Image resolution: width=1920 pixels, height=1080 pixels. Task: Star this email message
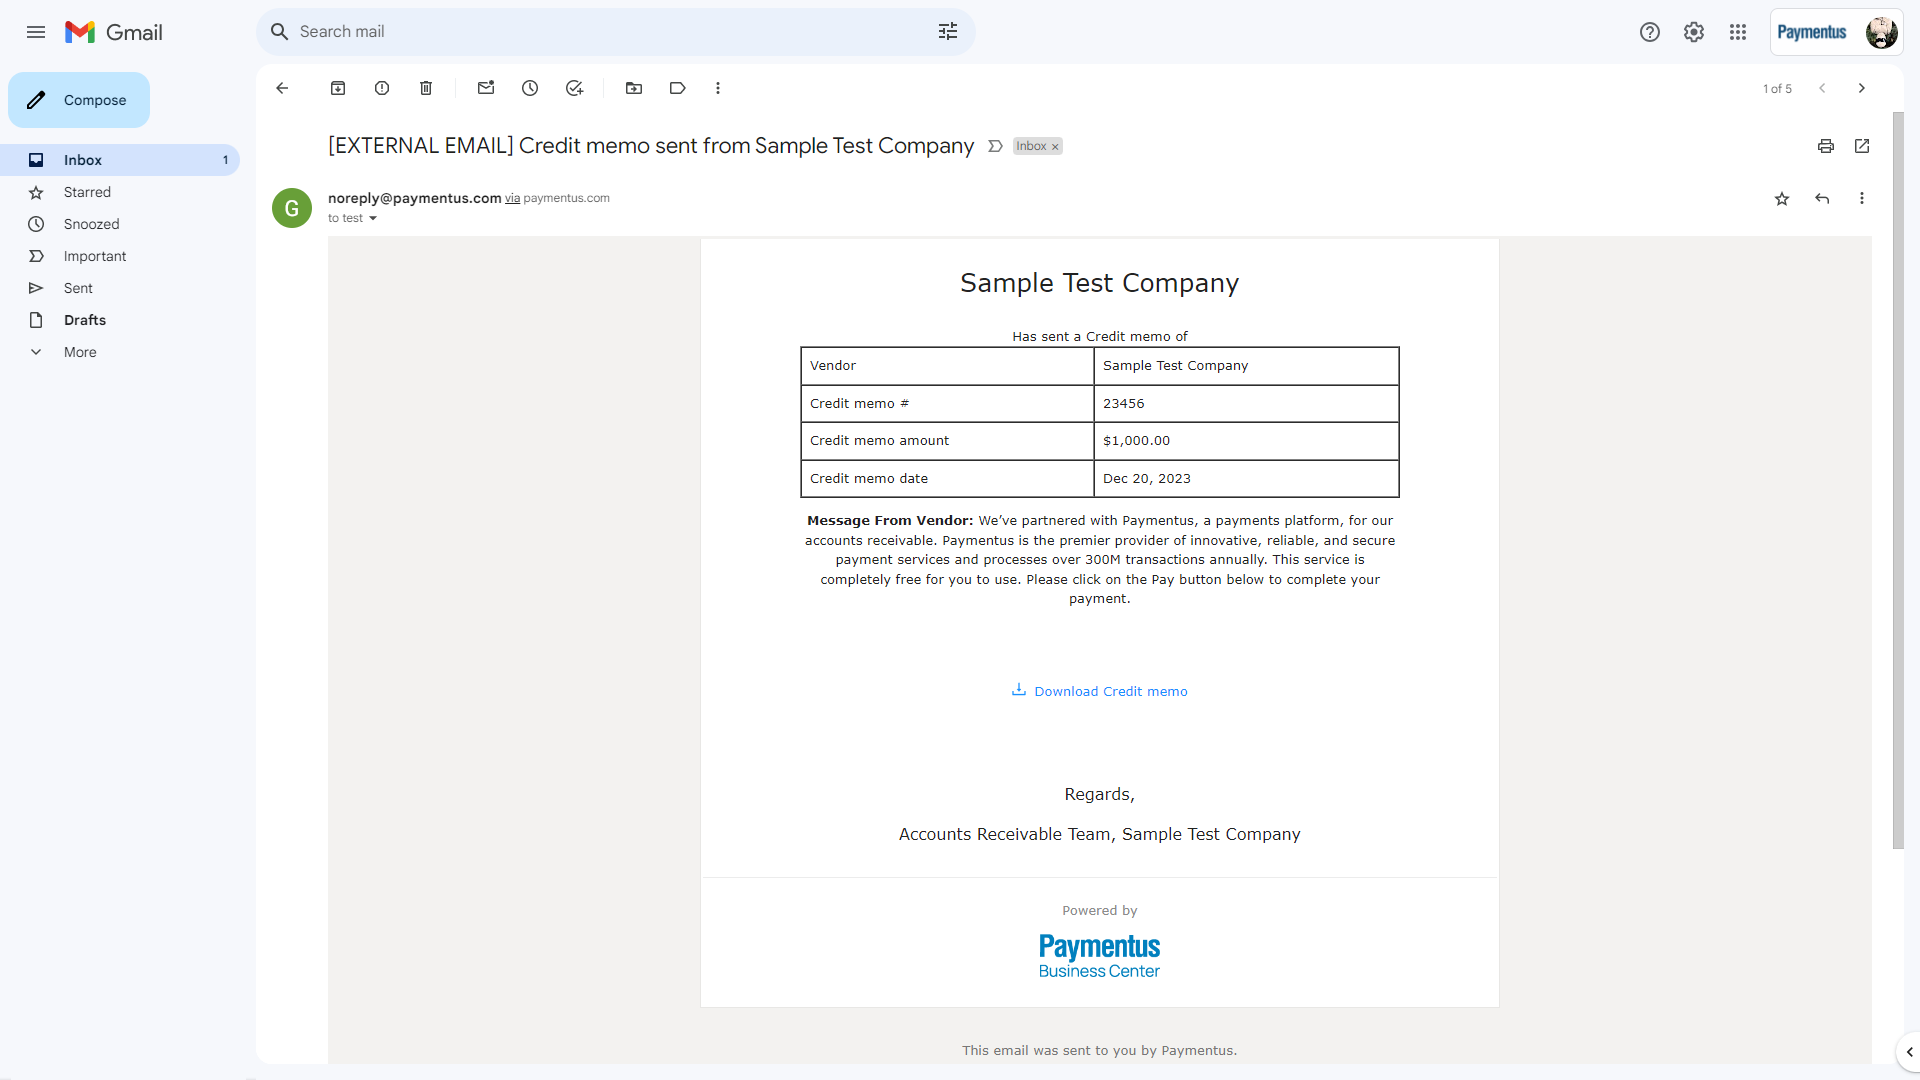(1782, 199)
